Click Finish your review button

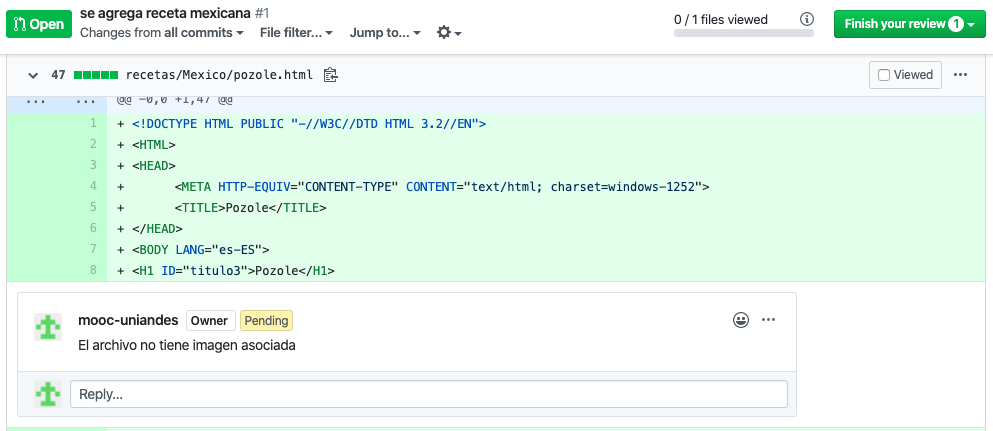coord(910,24)
